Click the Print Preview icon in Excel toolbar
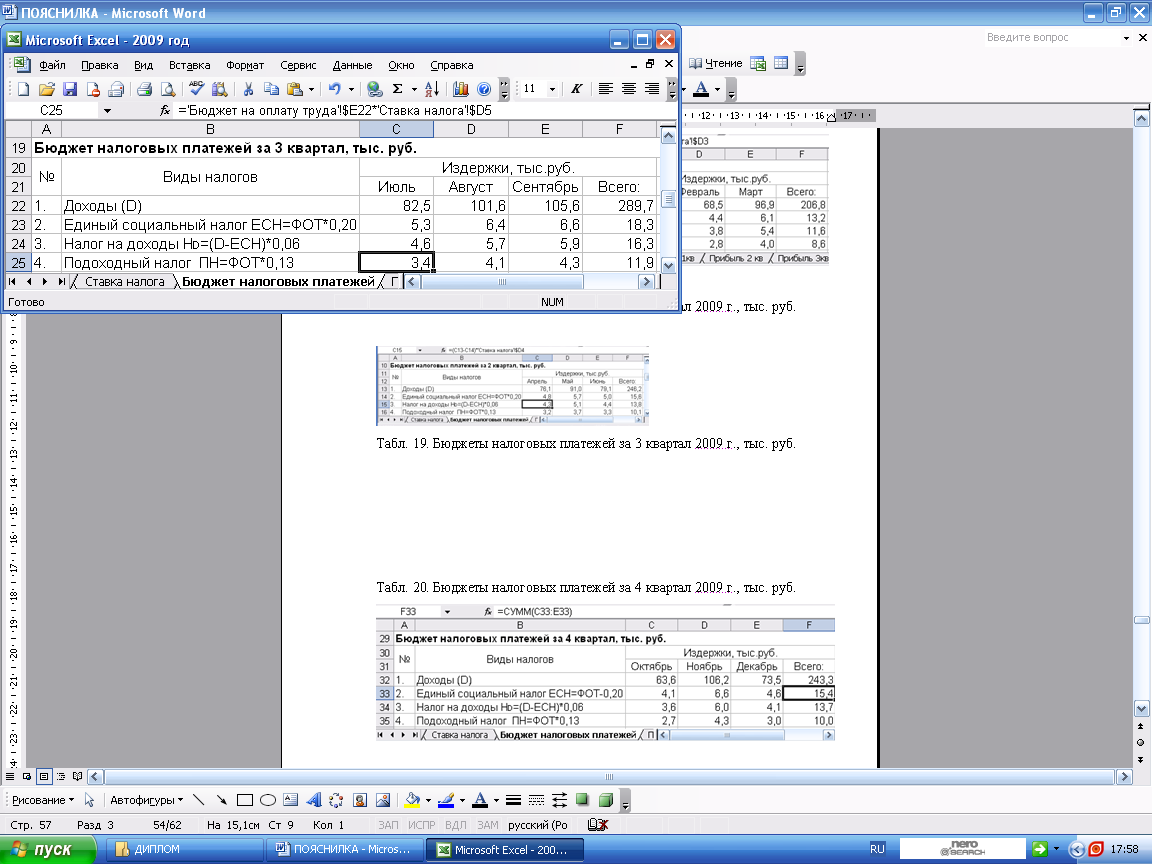This screenshot has width=1152, height=864. point(167,89)
